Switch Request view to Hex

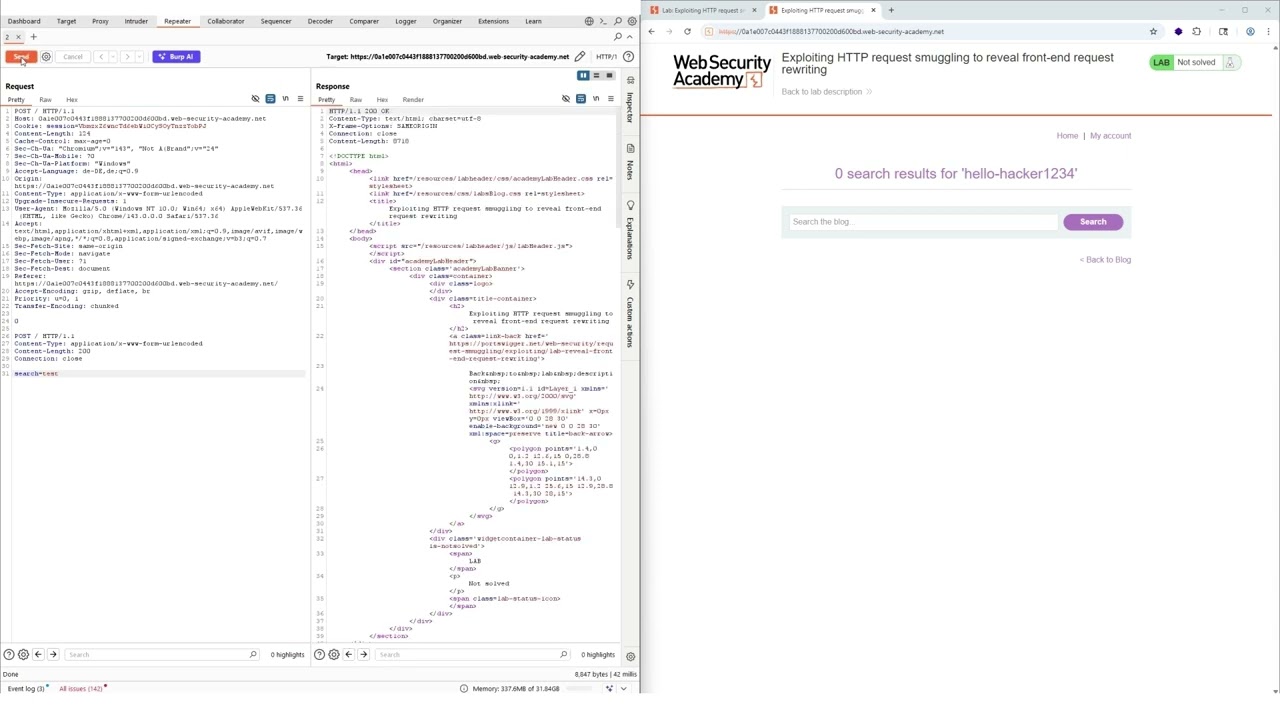(72, 100)
